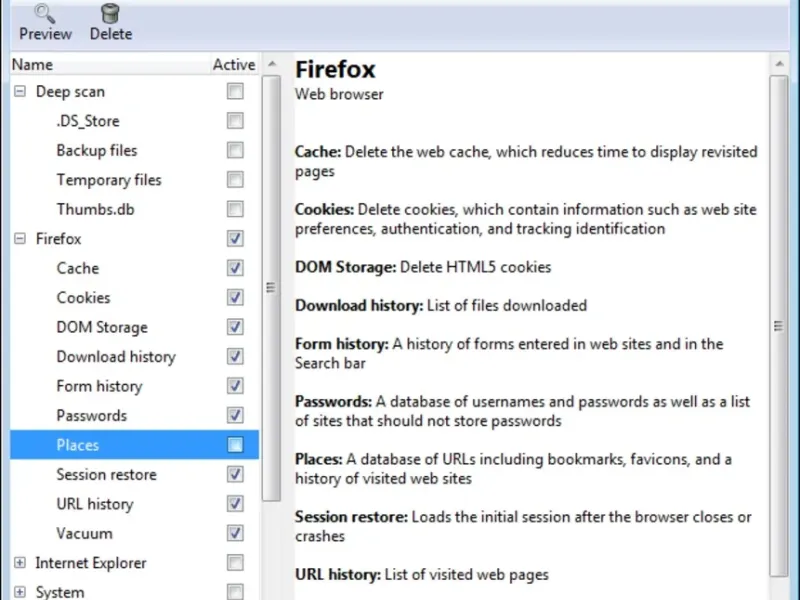Click the bold 'Places:' description label
The height and width of the screenshot is (600, 800).
[x=319, y=459]
